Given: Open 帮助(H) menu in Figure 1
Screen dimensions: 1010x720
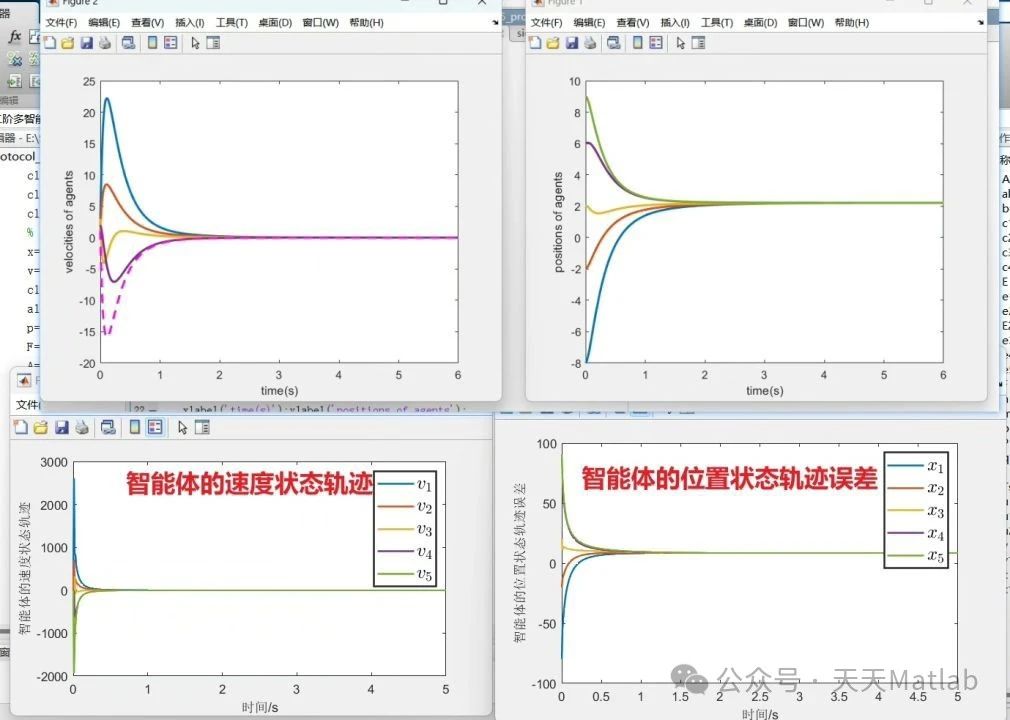Looking at the screenshot, I should tap(852, 23).
